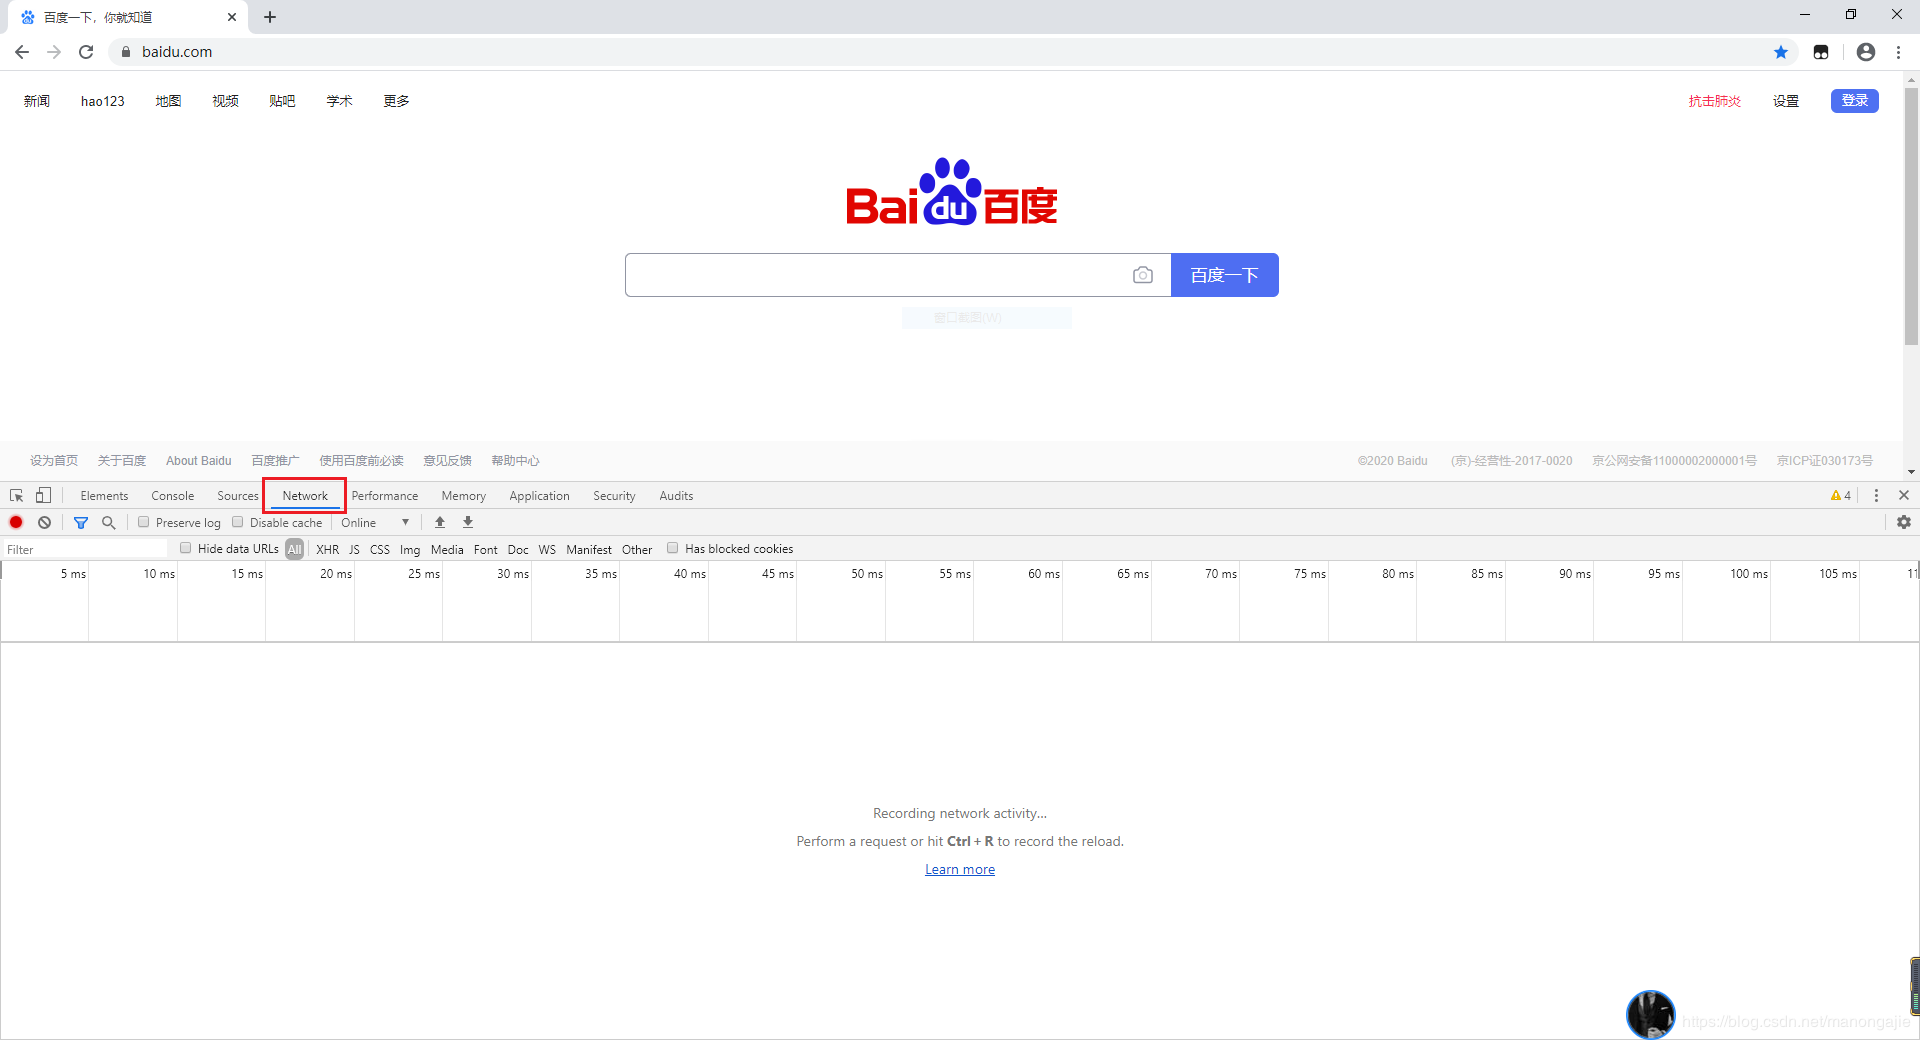Open the DevTools three-dot customize menu
1920x1040 pixels.
(1876, 496)
